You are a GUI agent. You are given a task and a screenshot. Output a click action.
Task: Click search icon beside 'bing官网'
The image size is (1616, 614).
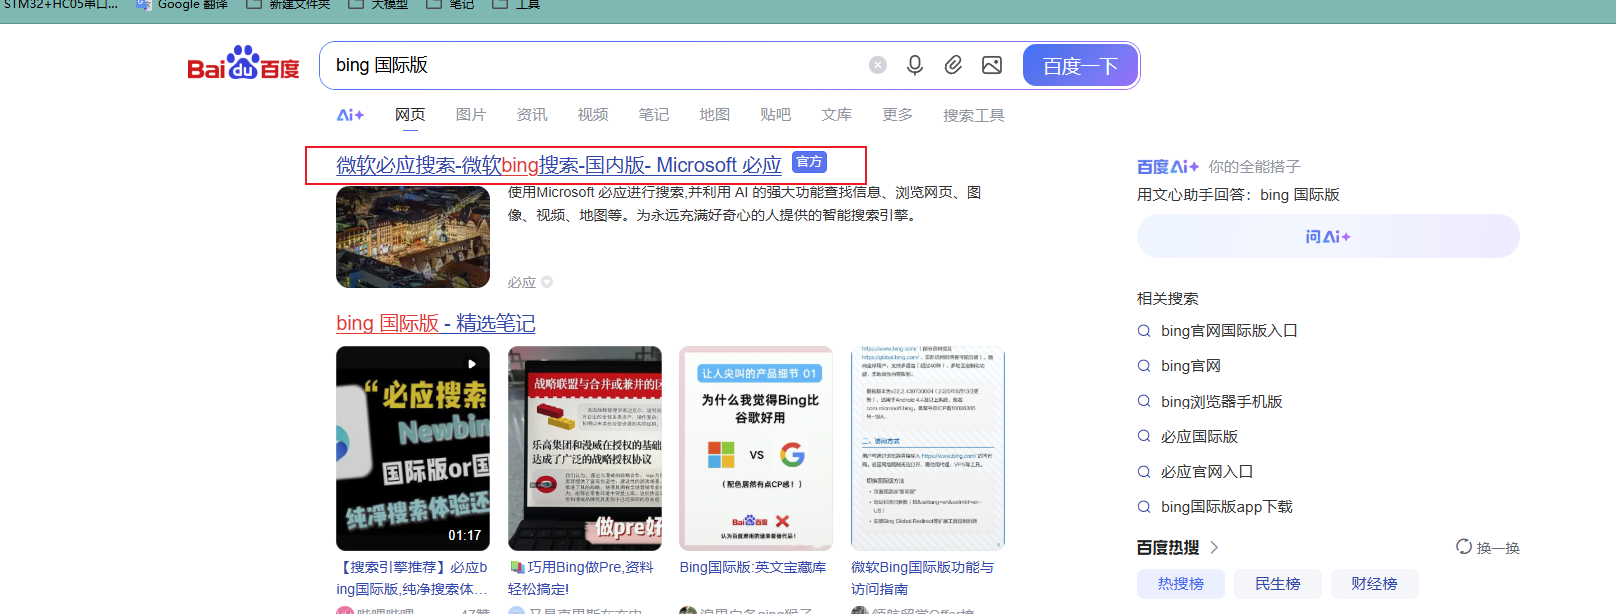coord(1144,366)
